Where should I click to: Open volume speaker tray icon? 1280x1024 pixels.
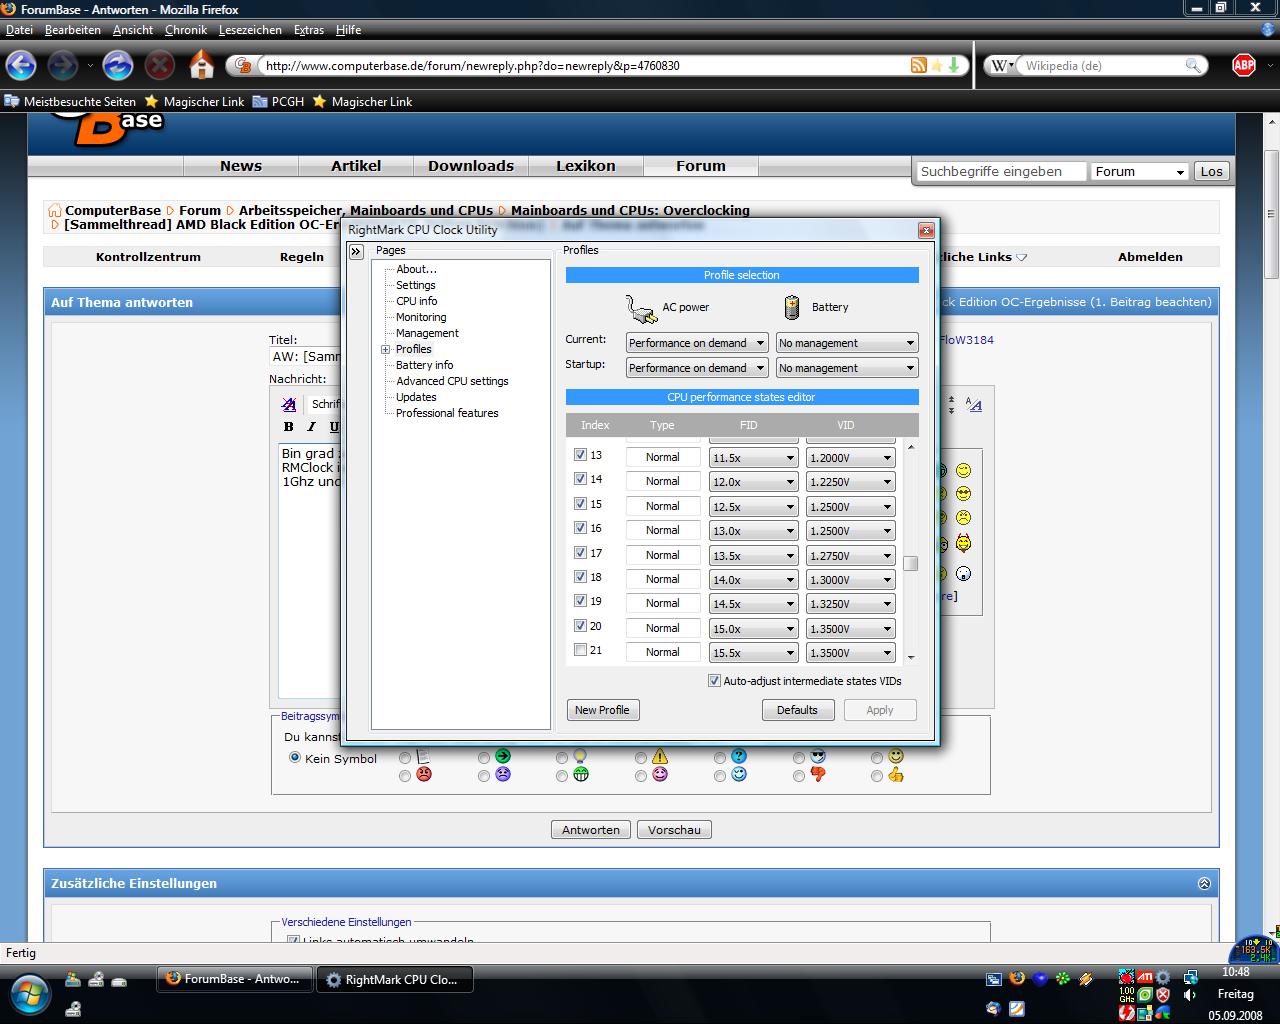coord(1190,995)
